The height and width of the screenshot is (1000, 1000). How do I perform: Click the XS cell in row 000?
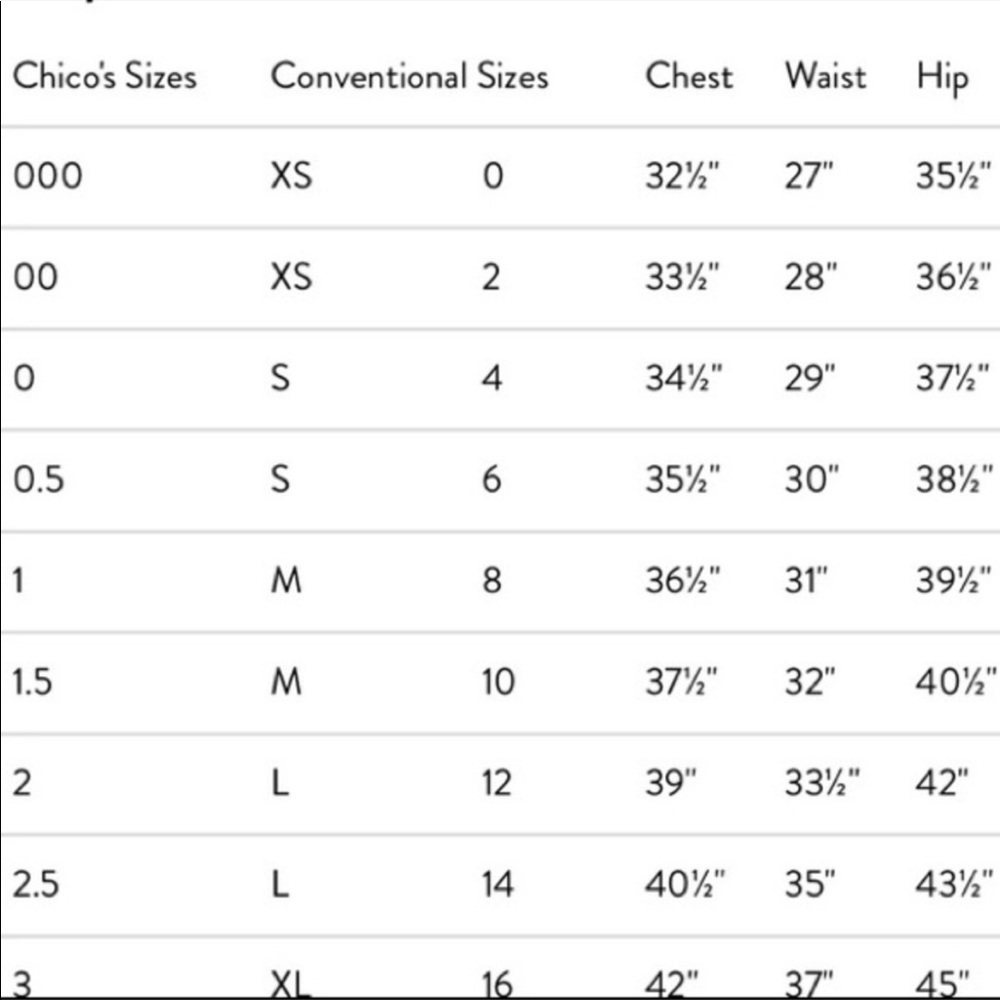(291, 176)
